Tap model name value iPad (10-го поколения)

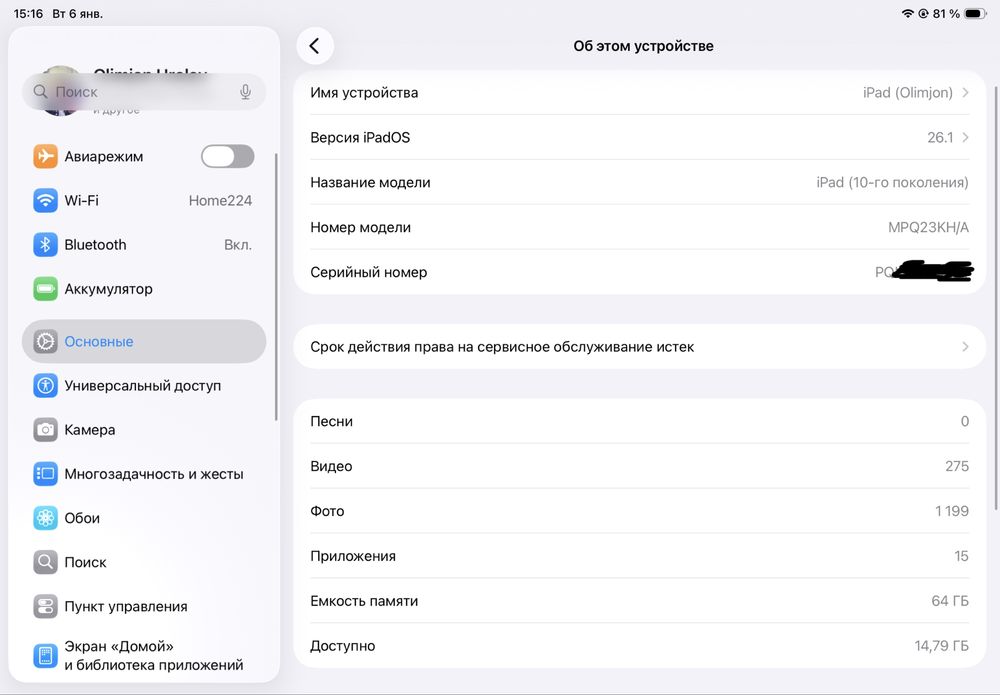point(892,182)
